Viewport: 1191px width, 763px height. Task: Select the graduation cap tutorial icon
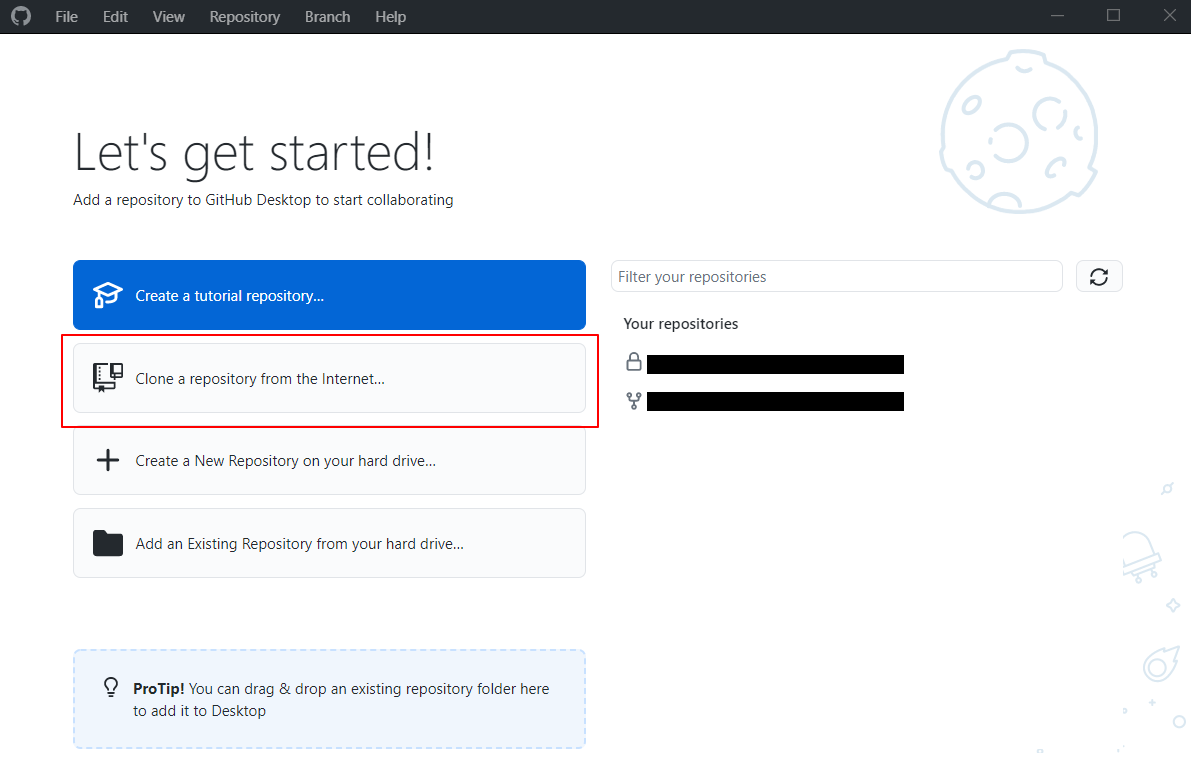coord(107,295)
